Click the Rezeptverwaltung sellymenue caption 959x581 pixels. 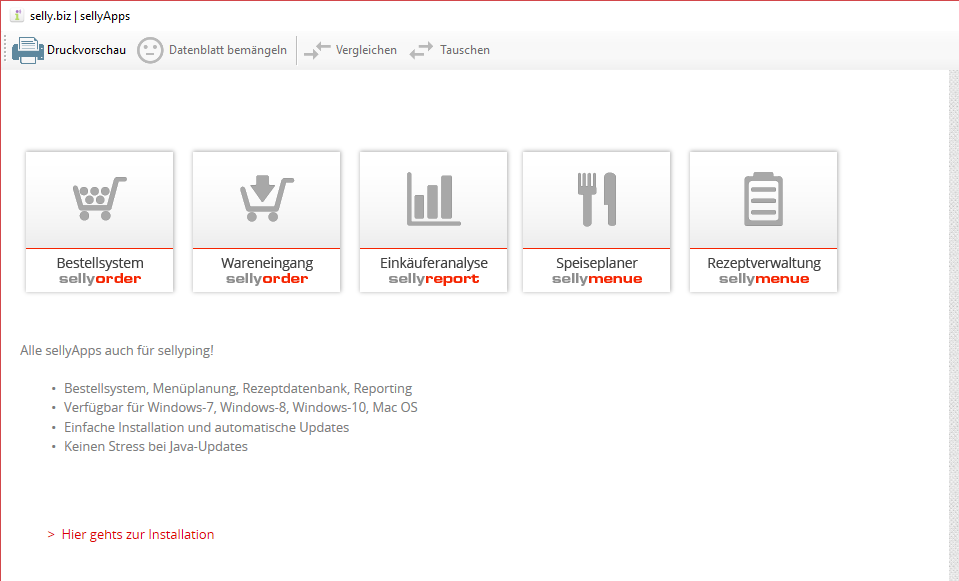click(x=763, y=270)
